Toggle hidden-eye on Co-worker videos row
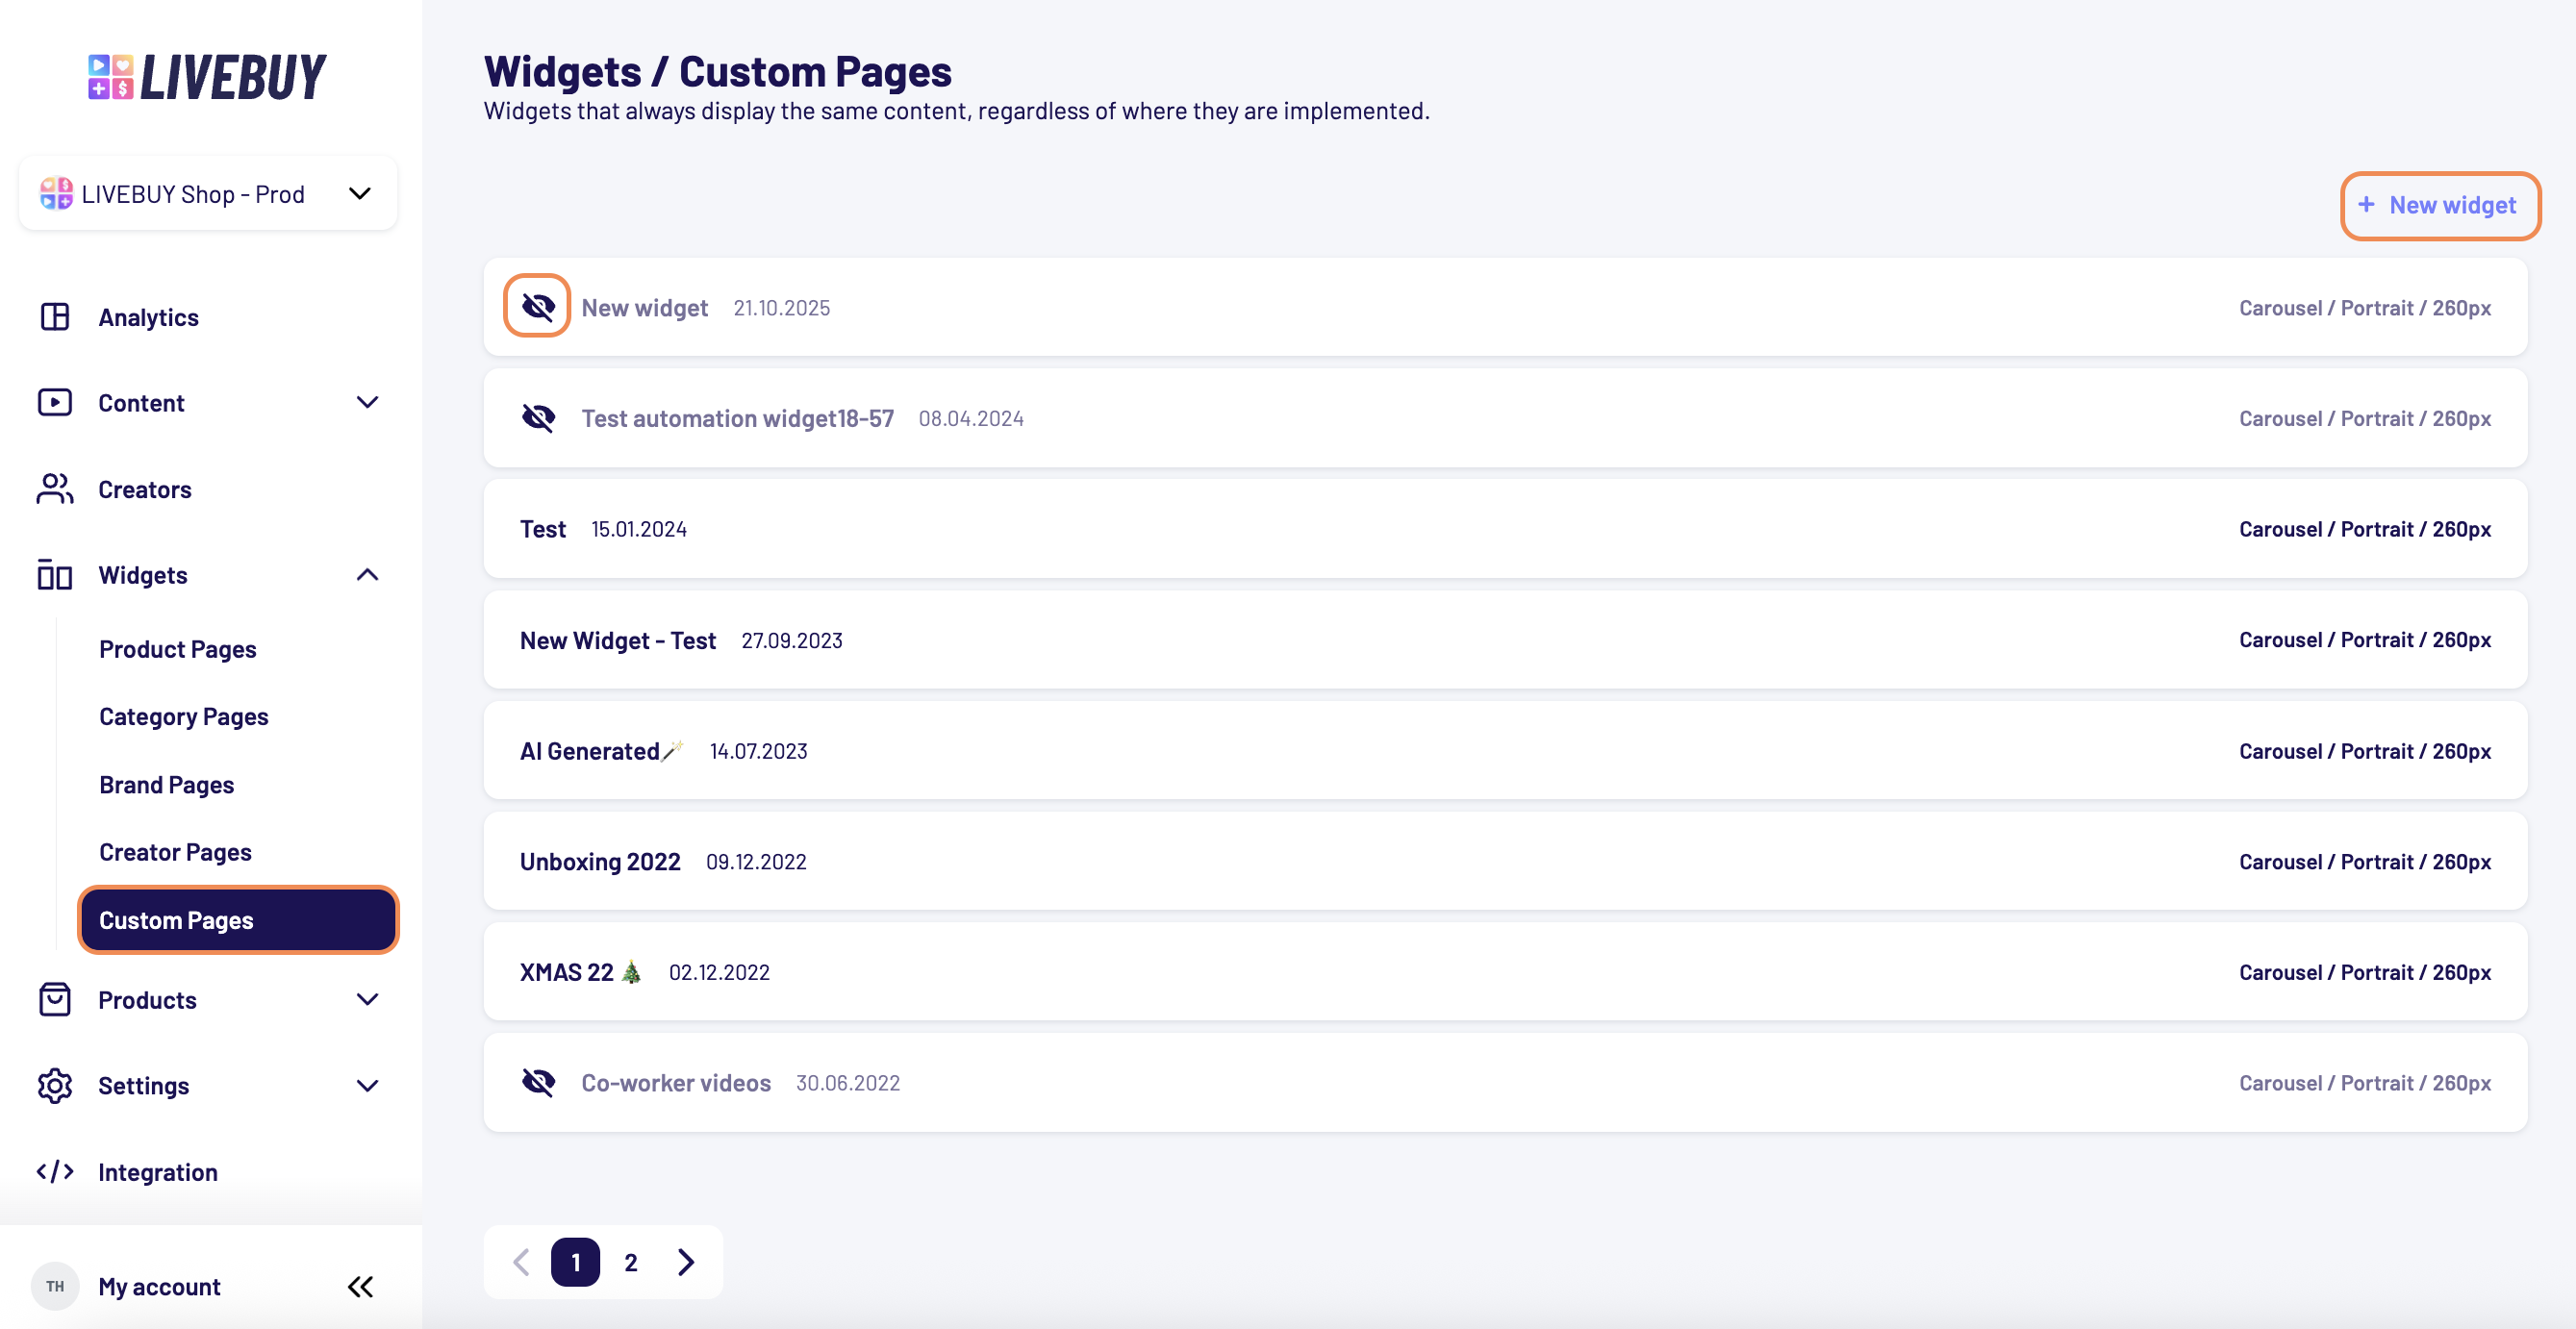2576x1329 pixels. tap(538, 1082)
